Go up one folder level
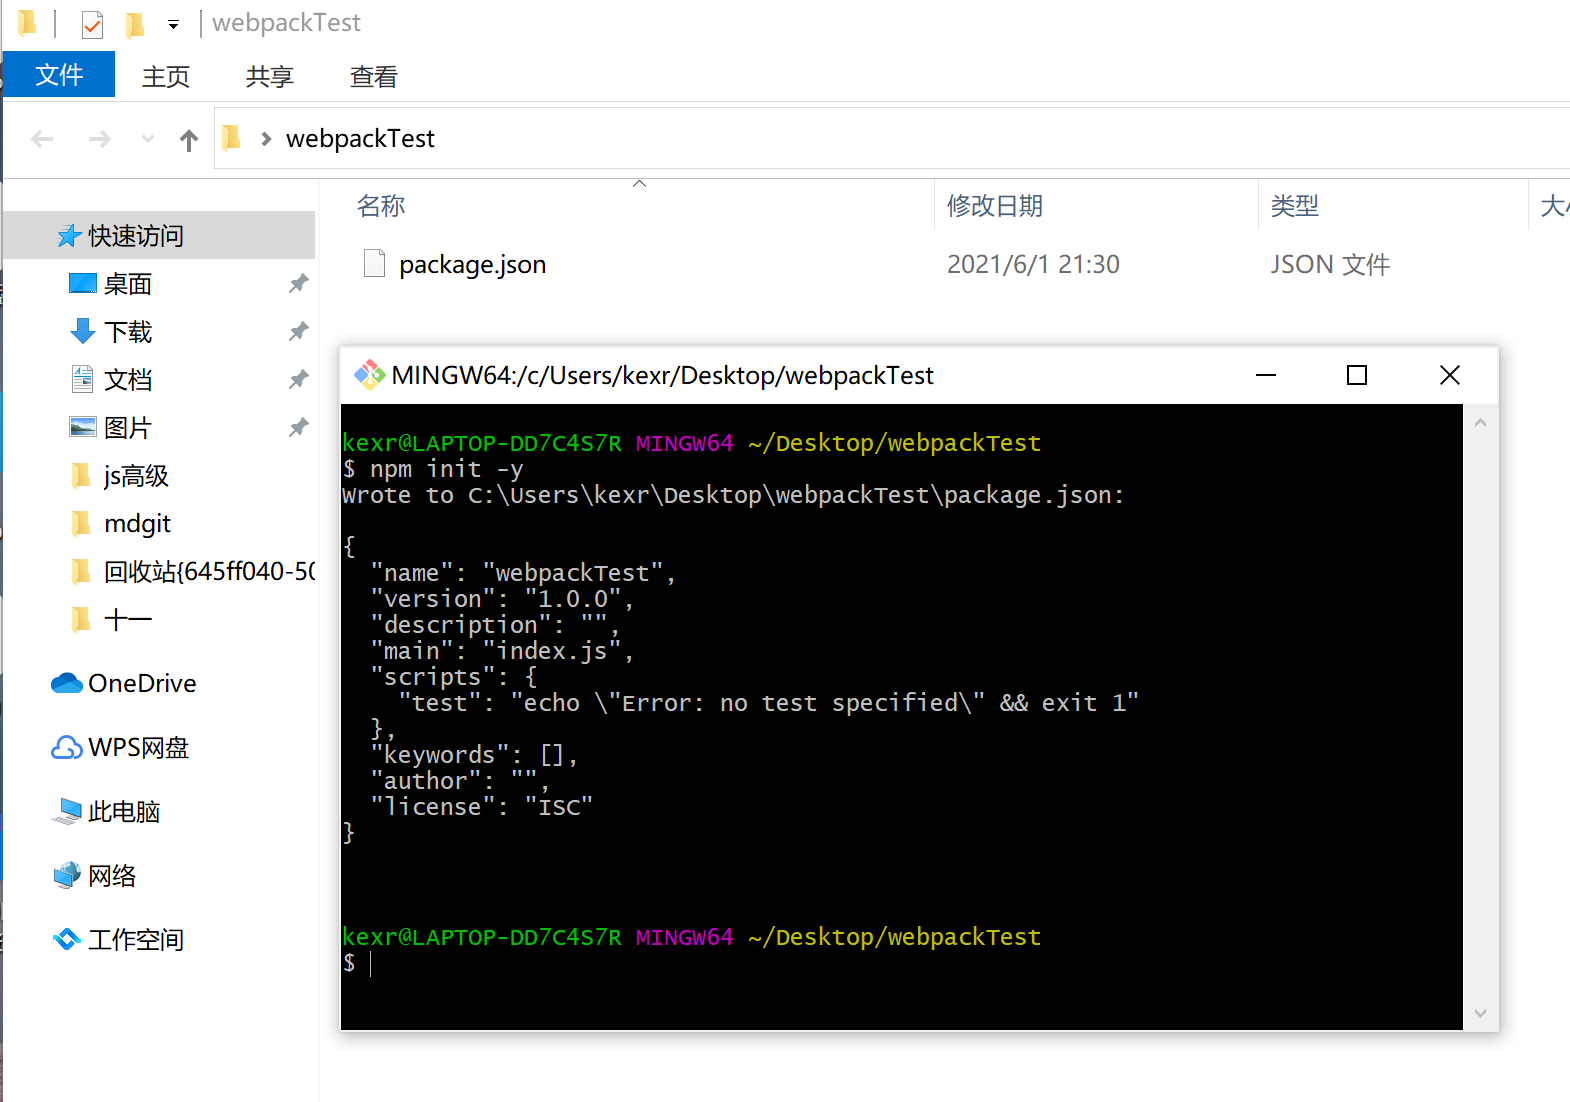 [x=189, y=139]
